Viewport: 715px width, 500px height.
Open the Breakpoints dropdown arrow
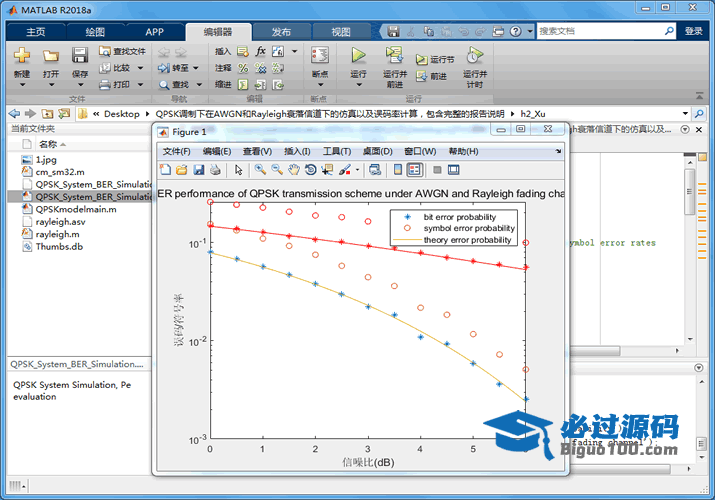[x=320, y=85]
